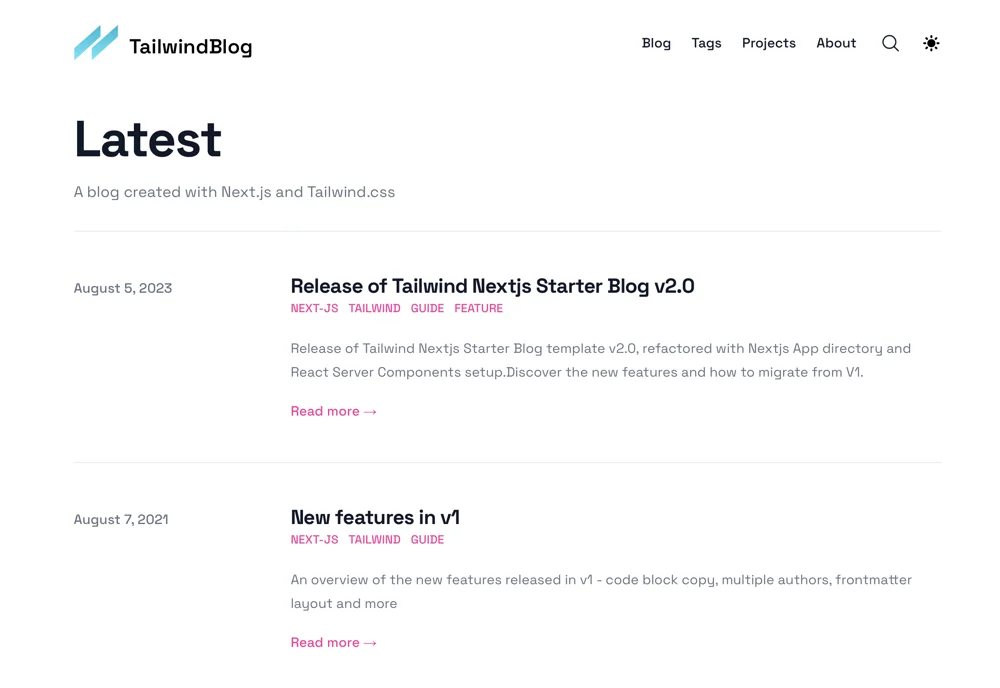The width and height of the screenshot is (1000, 688).
Task: Click Read more for New features in v1
Action: point(334,643)
